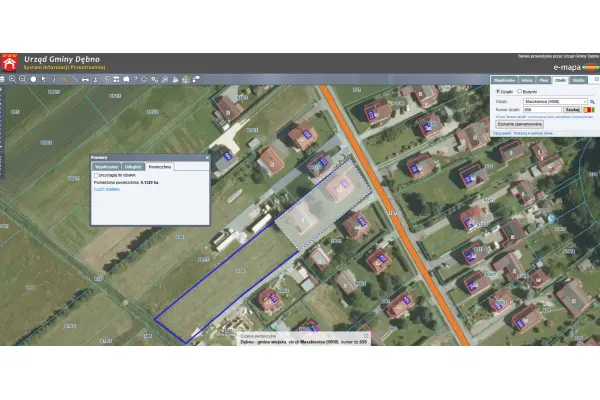Click the magnifier next to Obręb dropdown
Screen dimensions: 600x400
[x=592, y=102]
